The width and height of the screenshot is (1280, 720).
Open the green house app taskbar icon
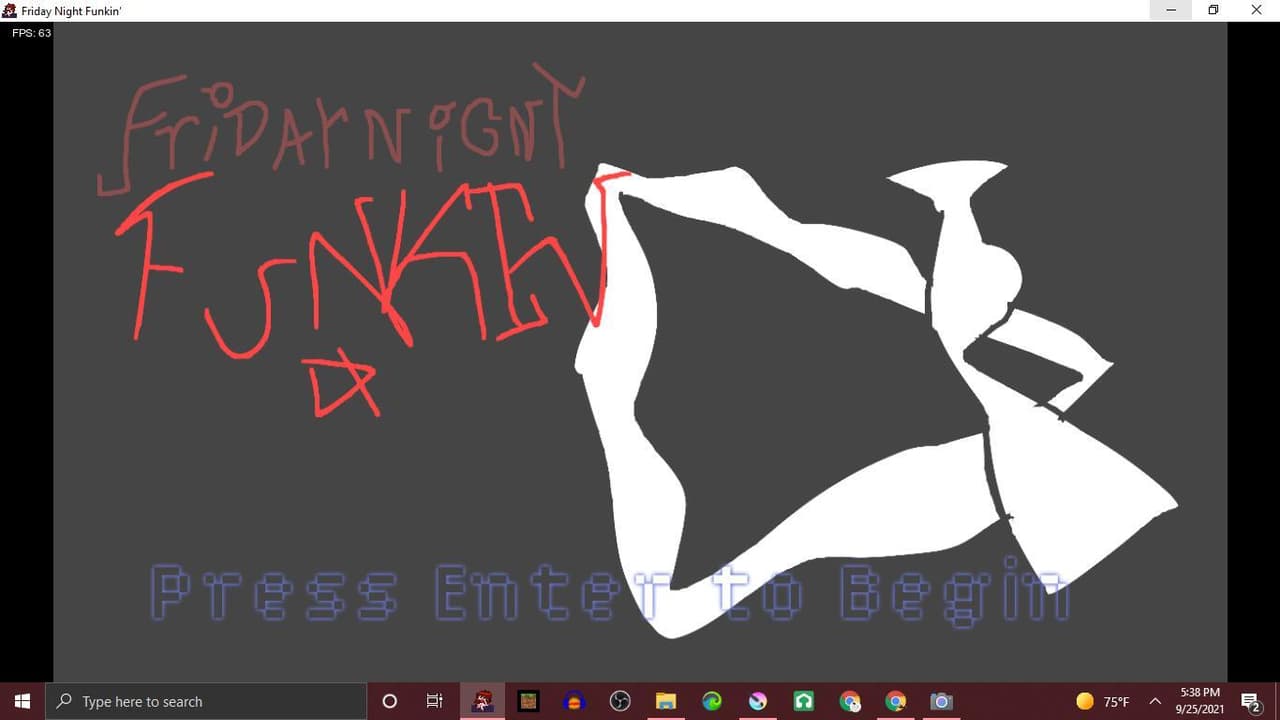804,701
